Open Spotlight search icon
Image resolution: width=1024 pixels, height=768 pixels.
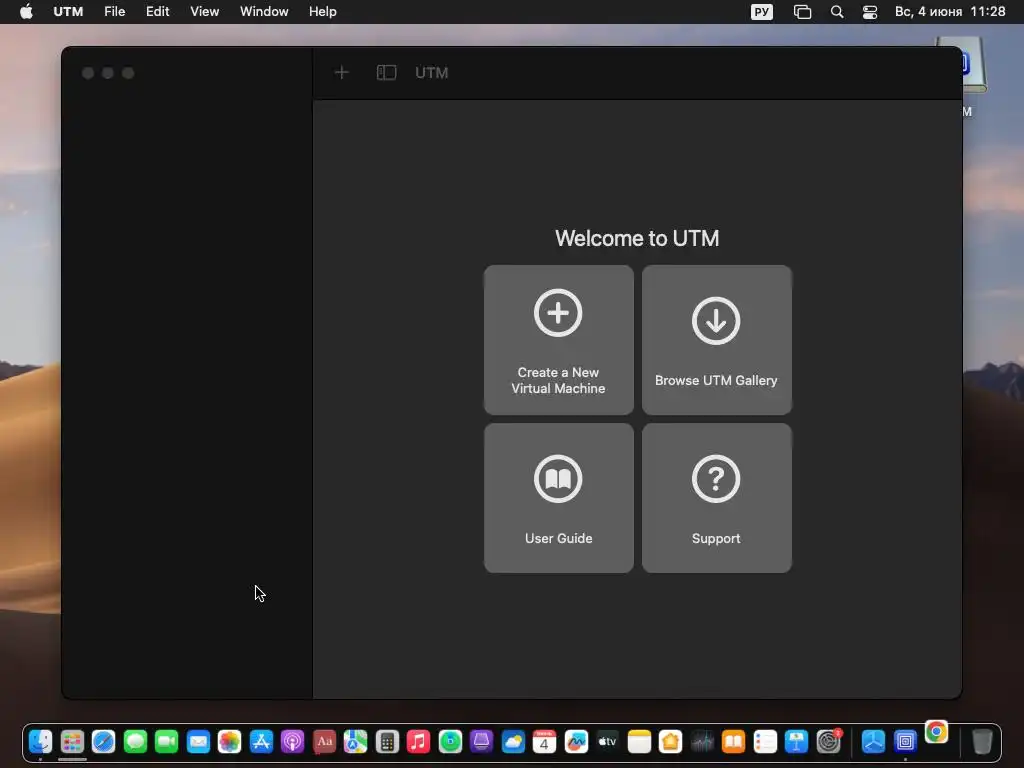[837, 12]
